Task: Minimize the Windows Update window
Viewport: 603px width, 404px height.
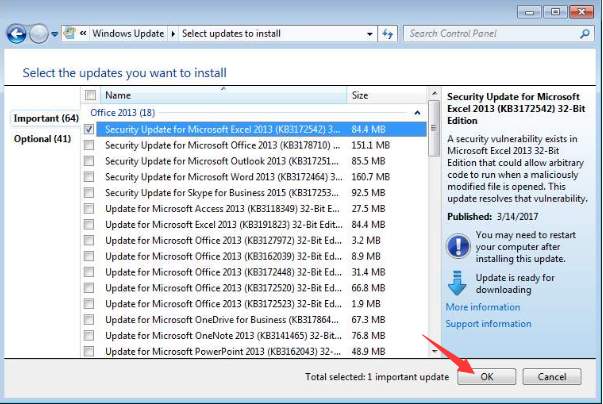Action: [529, 12]
